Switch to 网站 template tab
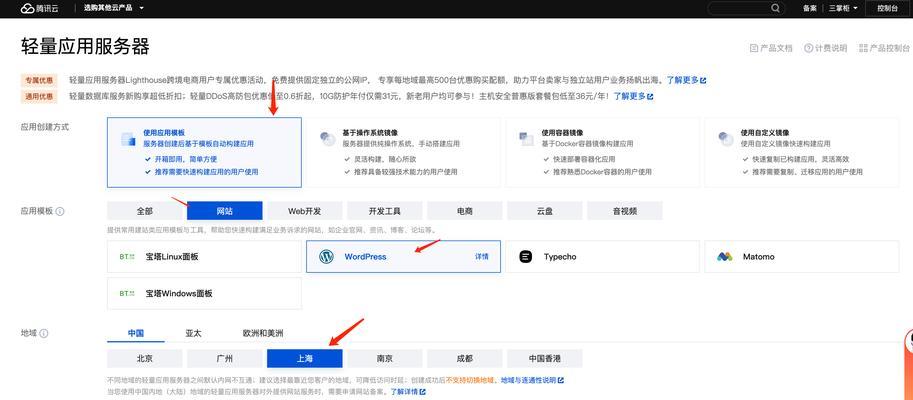913x400 pixels. [x=225, y=211]
